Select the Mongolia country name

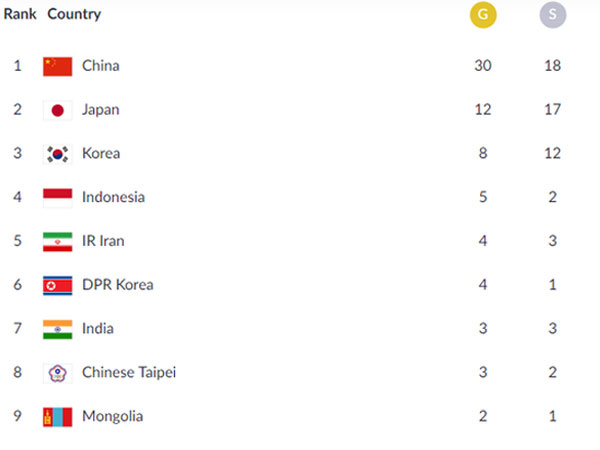(x=112, y=416)
